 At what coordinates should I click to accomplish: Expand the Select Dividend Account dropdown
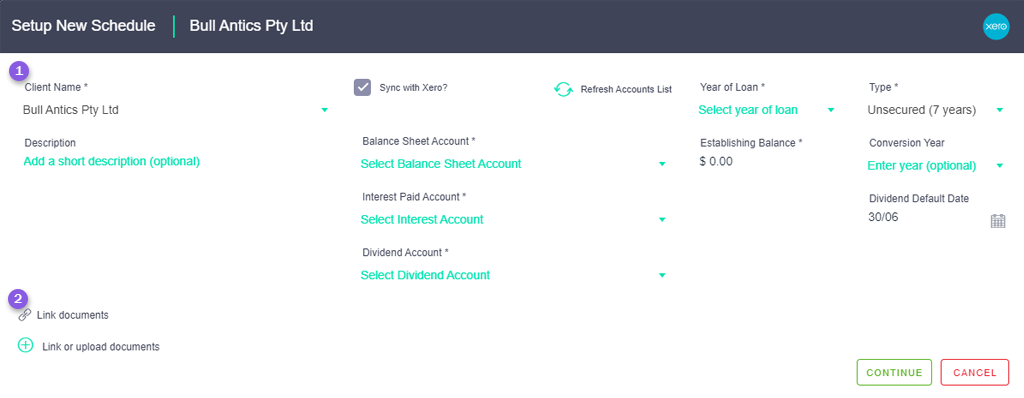[x=513, y=275]
